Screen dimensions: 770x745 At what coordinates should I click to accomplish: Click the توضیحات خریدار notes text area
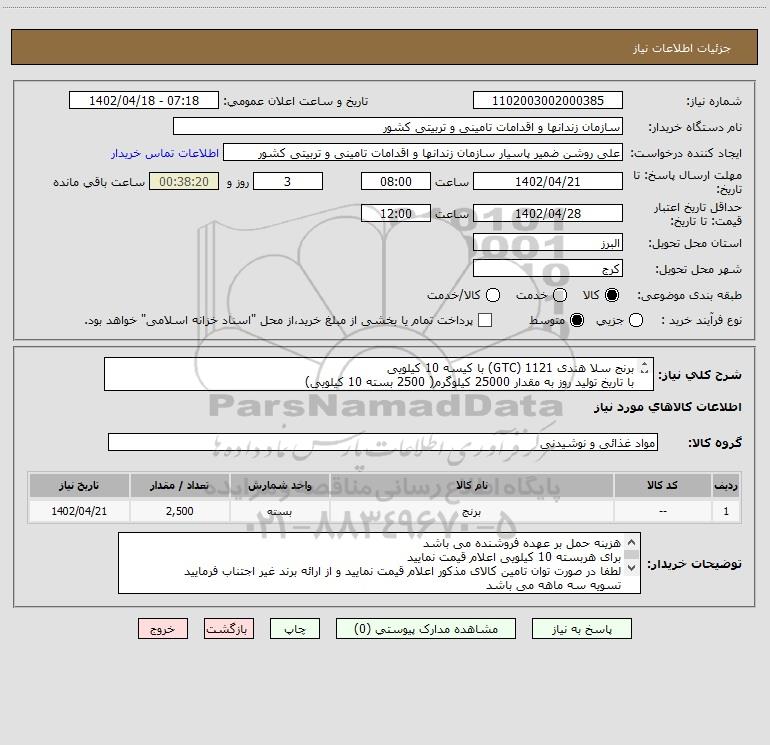(x=379, y=563)
